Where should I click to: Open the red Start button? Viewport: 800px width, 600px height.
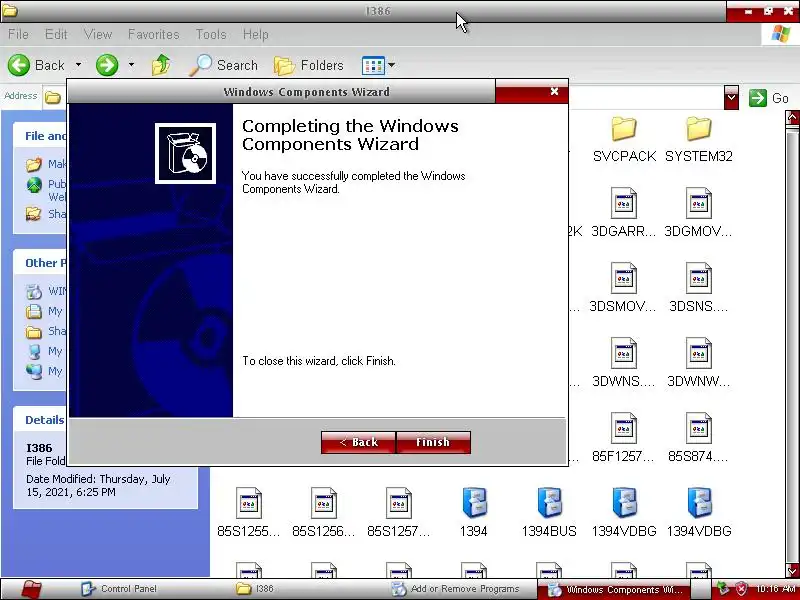[32, 589]
